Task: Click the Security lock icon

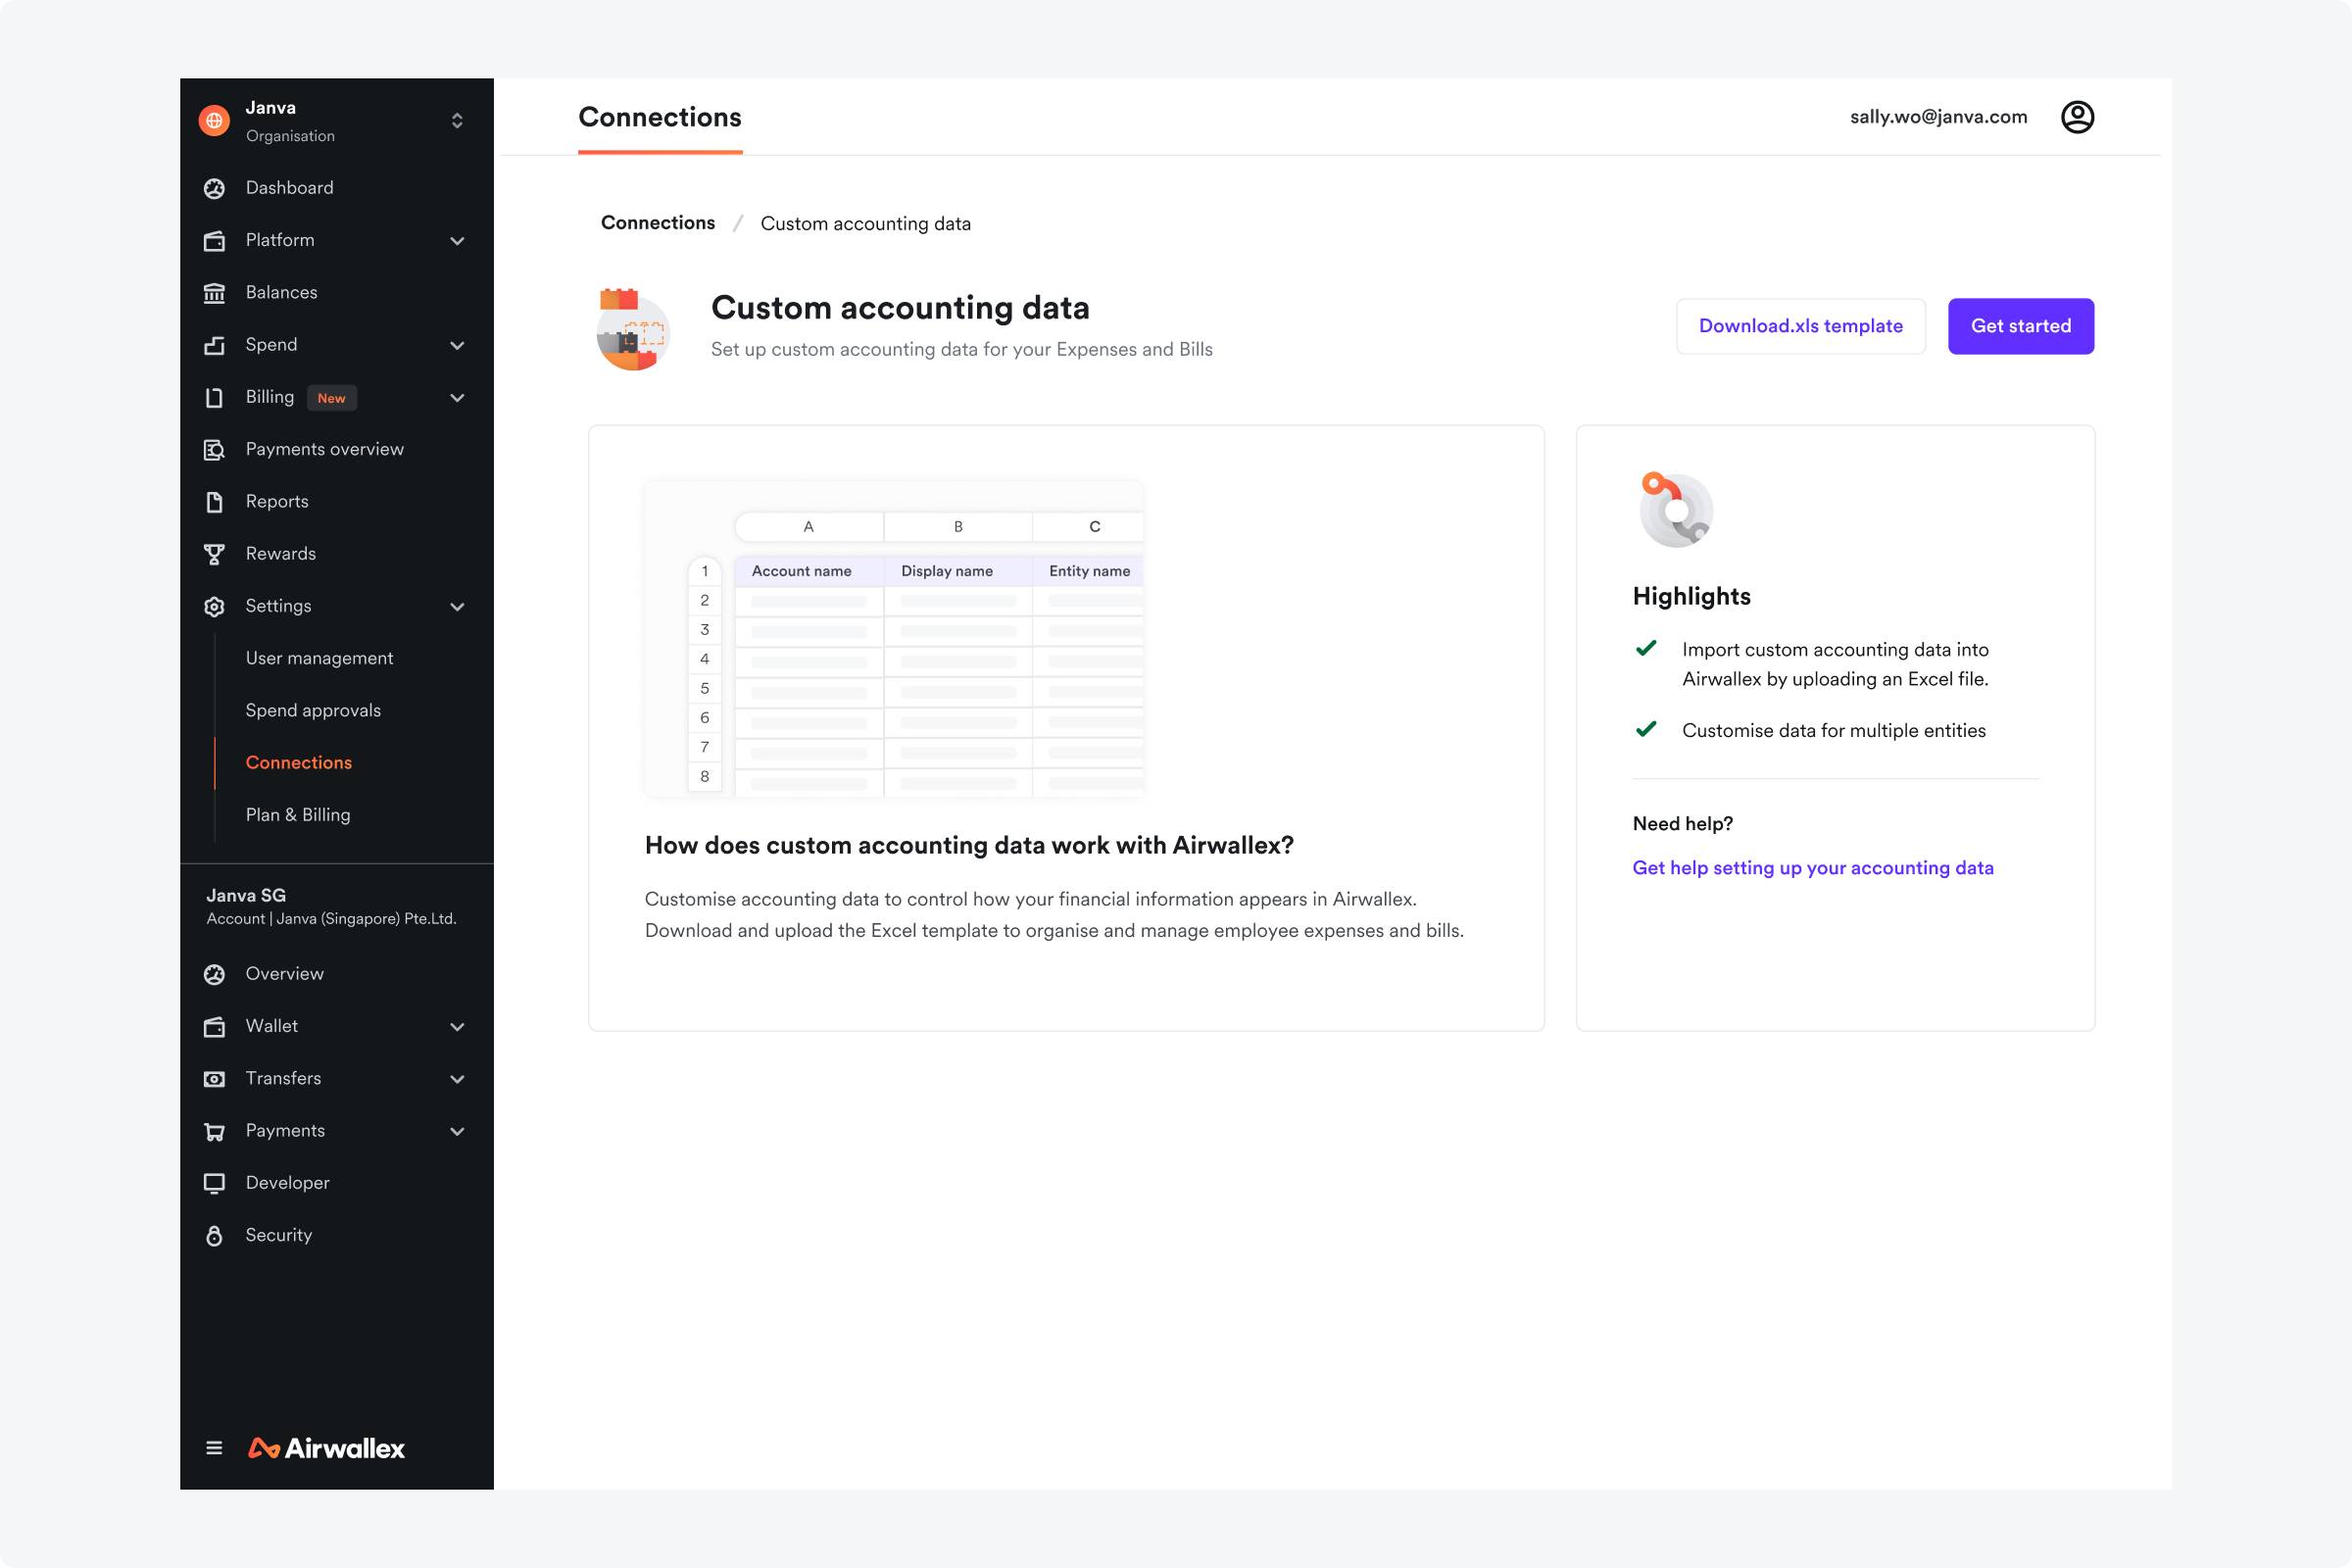Action: pyautogui.click(x=214, y=1236)
